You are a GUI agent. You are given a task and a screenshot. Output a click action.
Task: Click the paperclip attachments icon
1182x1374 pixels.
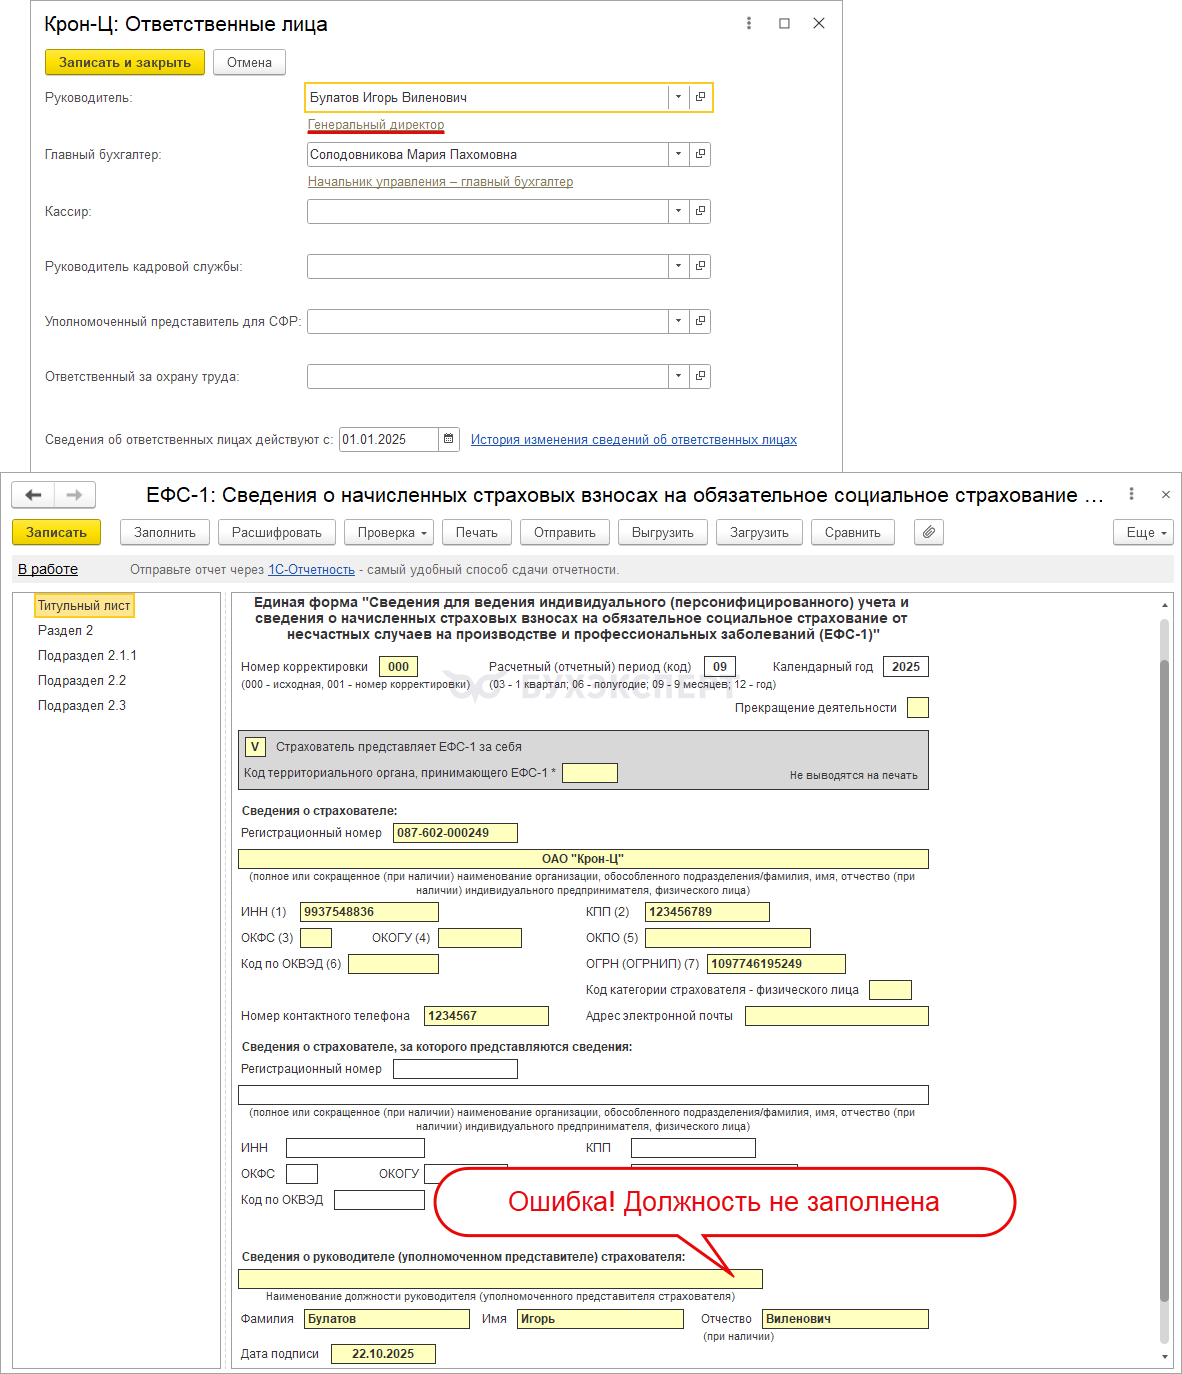(928, 533)
